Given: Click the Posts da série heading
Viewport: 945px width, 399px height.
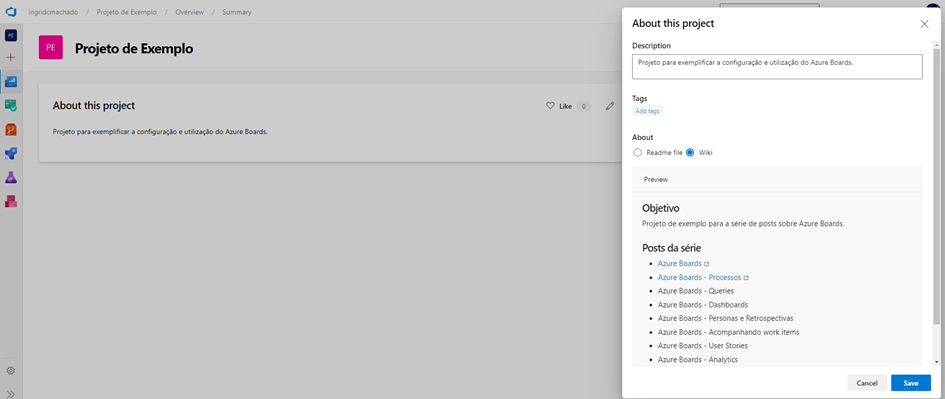Looking at the screenshot, I should click(x=671, y=248).
